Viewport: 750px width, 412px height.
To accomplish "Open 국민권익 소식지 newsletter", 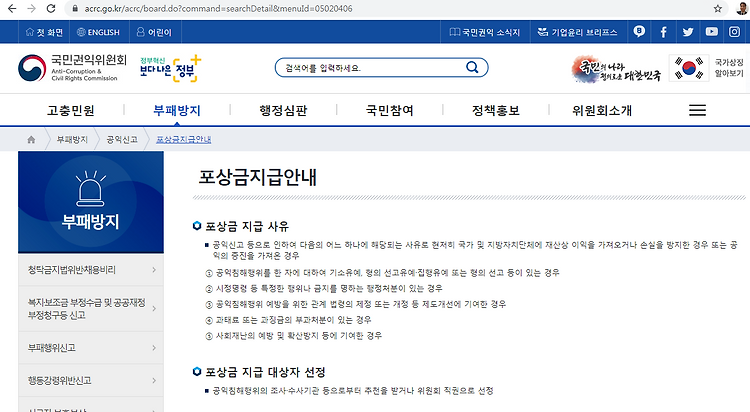I will click(485, 32).
